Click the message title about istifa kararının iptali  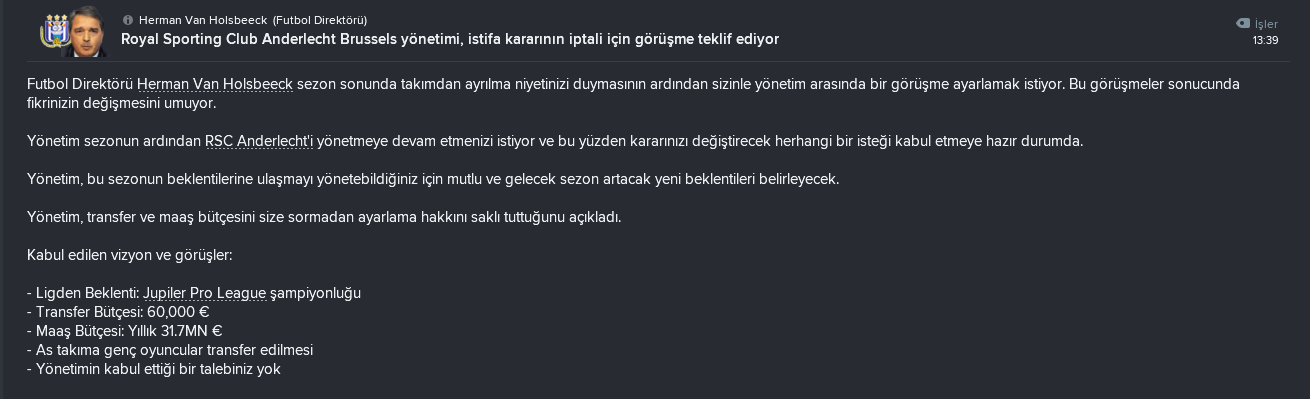click(x=450, y=39)
